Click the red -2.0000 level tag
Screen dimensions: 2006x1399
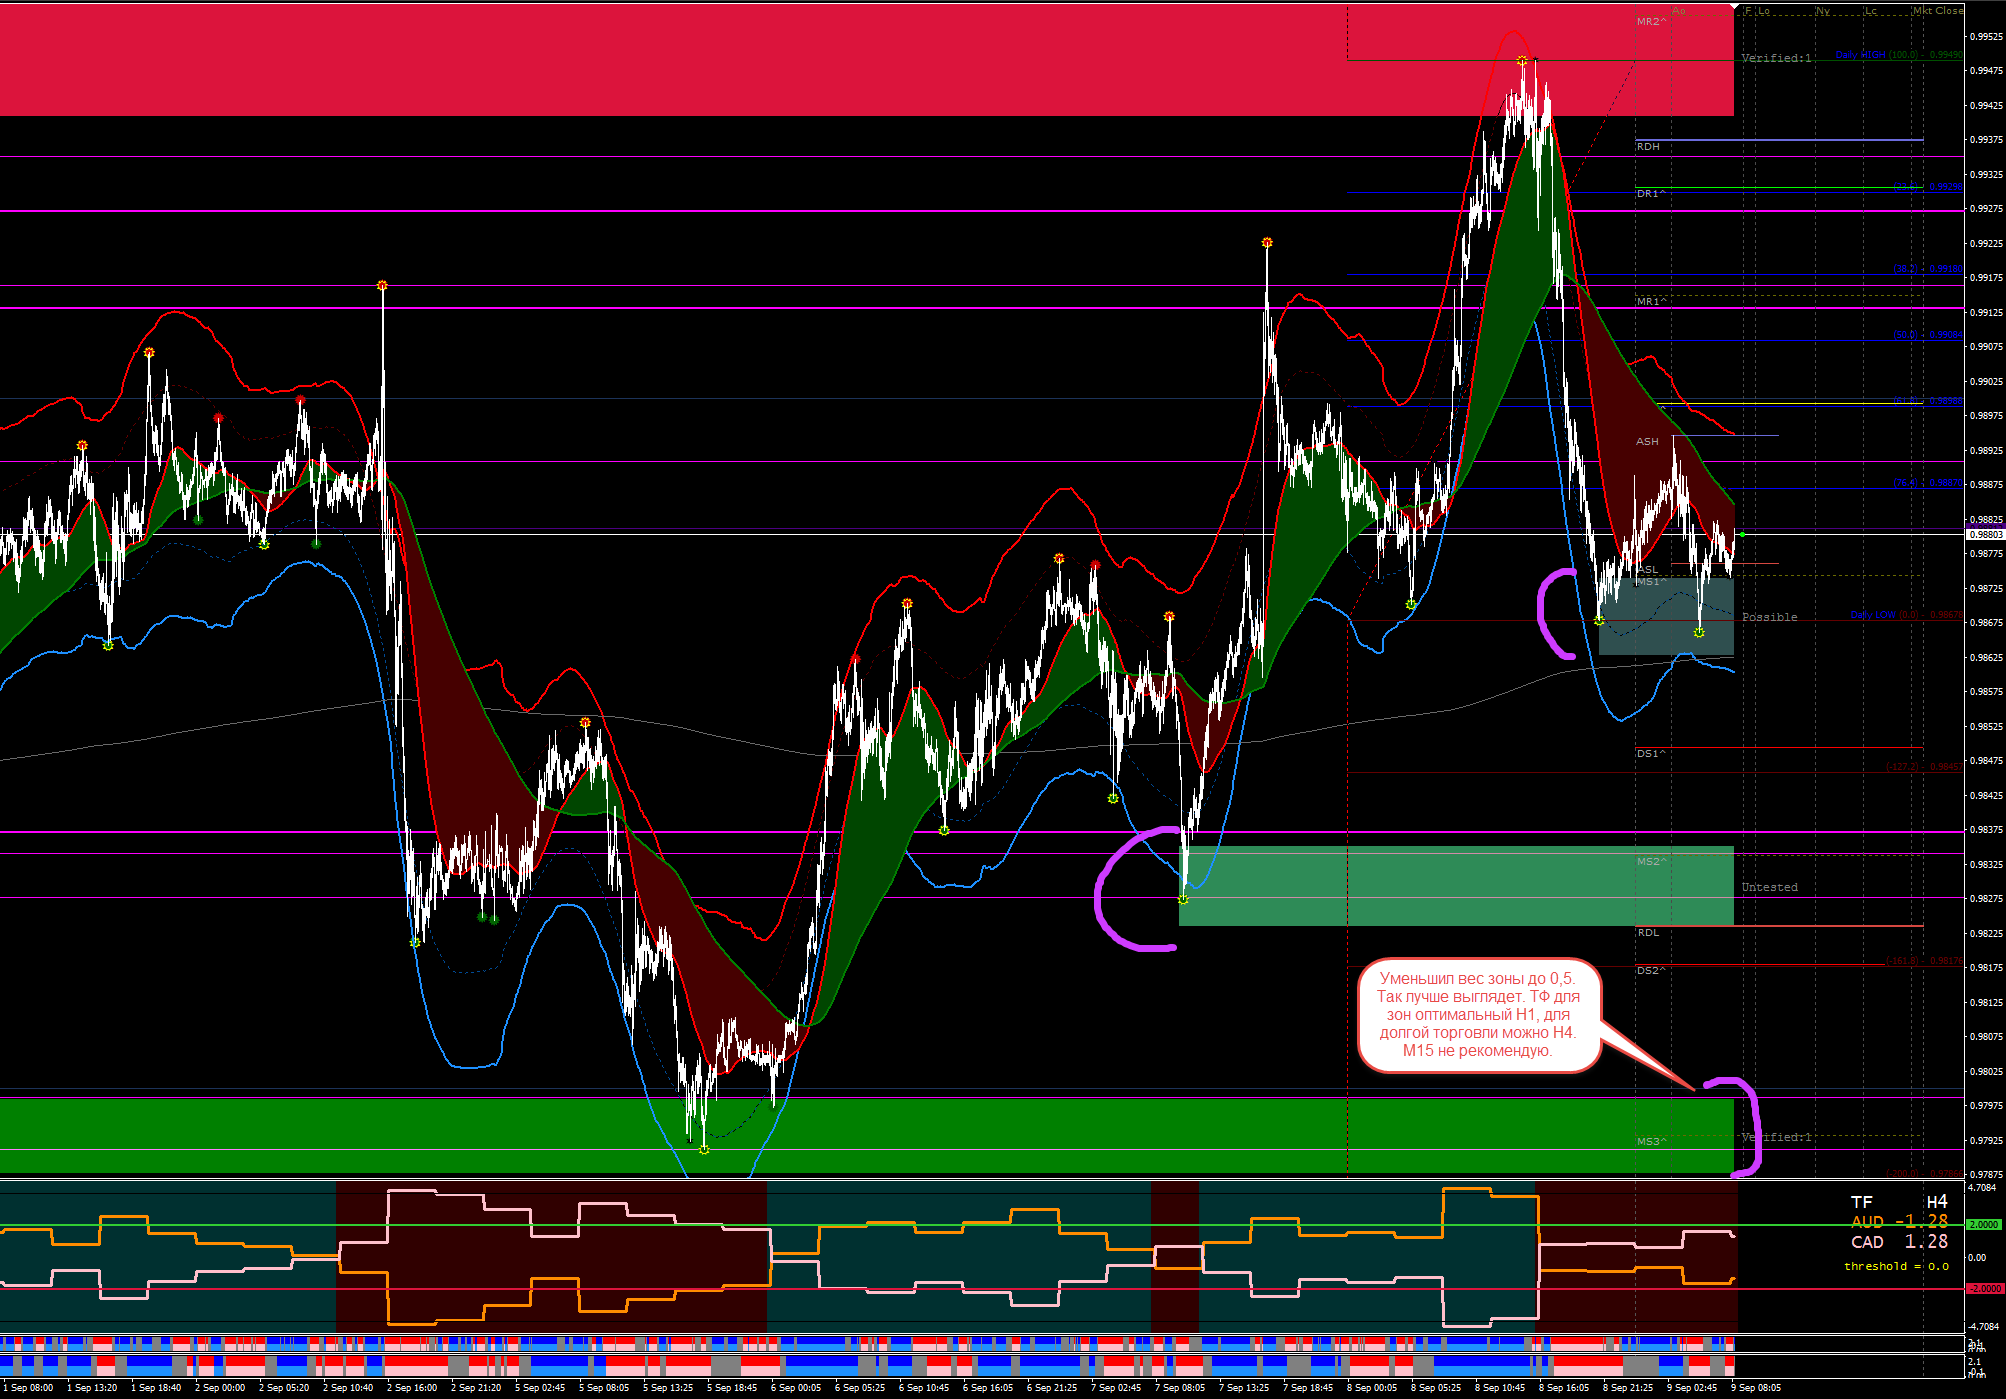[1985, 1289]
